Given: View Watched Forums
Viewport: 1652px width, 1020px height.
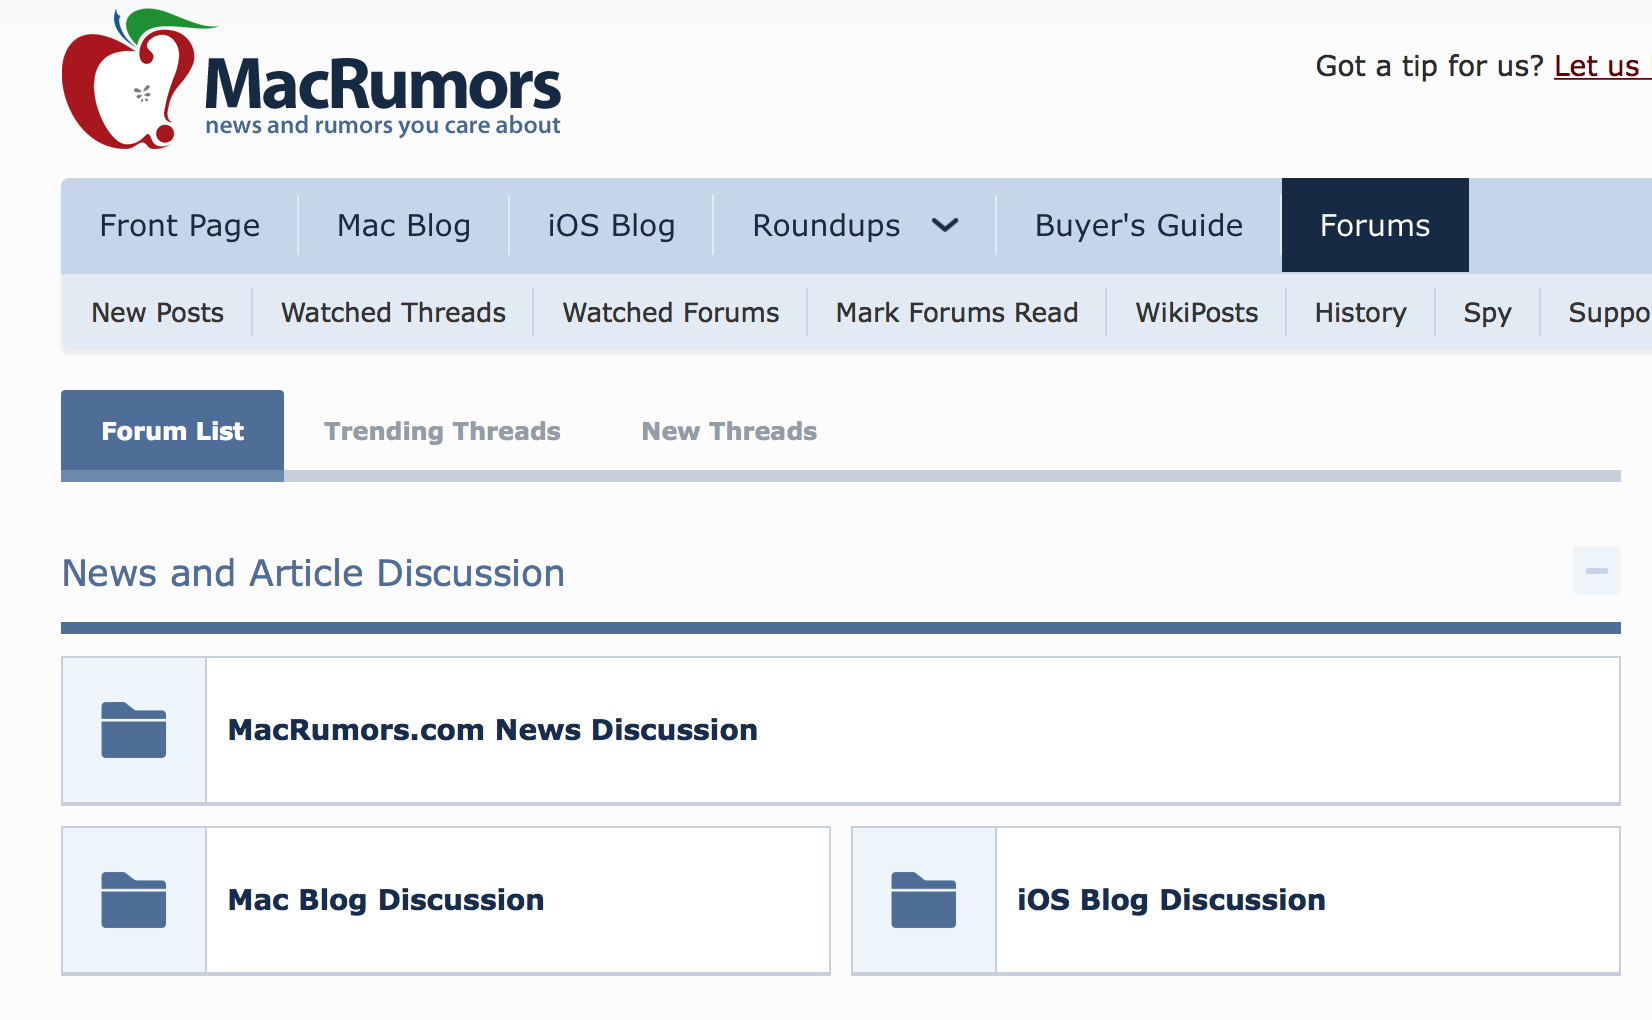Looking at the screenshot, I should point(671,313).
